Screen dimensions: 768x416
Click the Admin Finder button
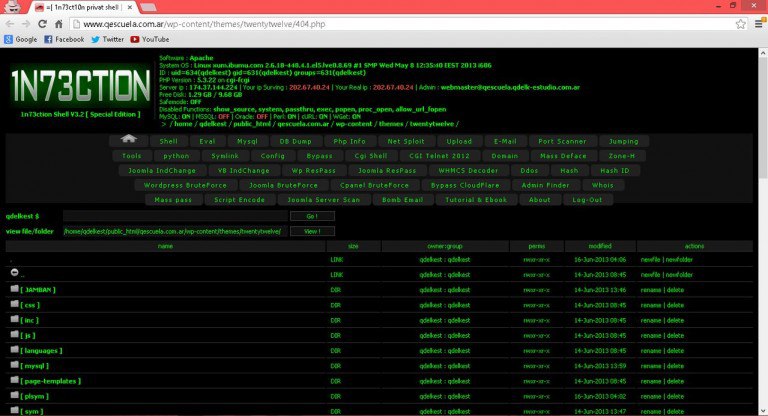click(x=546, y=185)
